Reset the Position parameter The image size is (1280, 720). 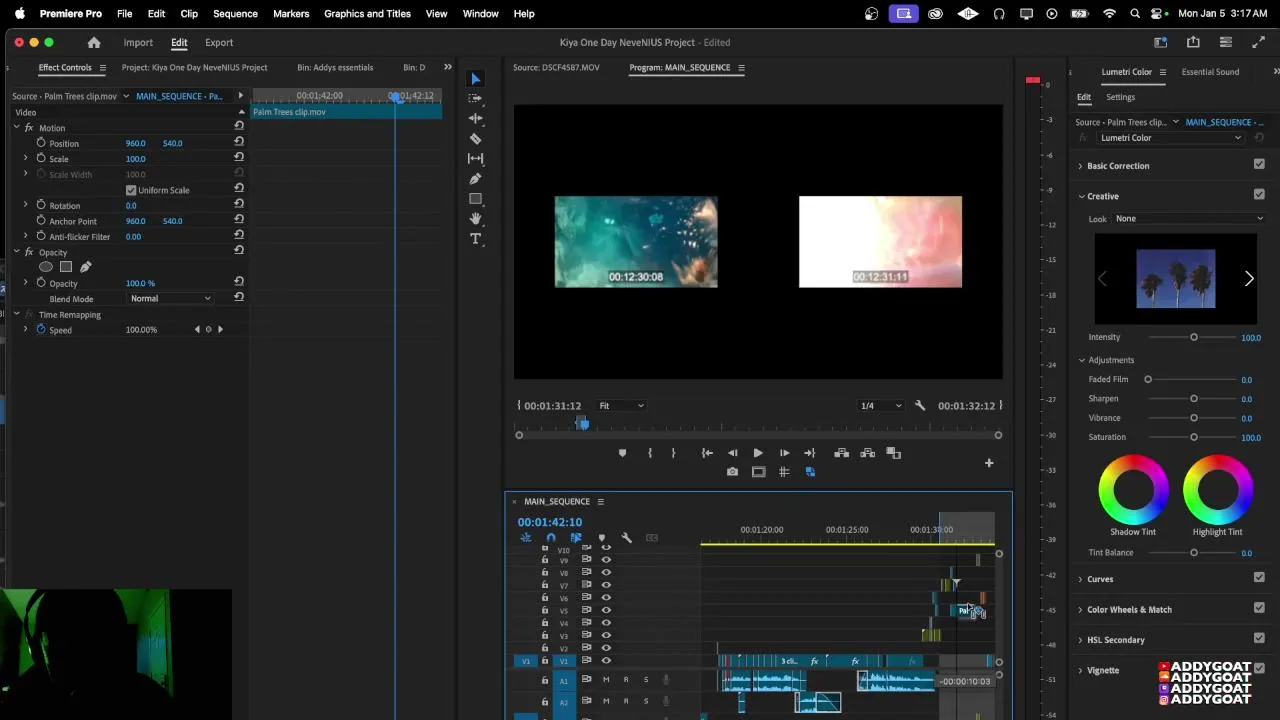239,143
